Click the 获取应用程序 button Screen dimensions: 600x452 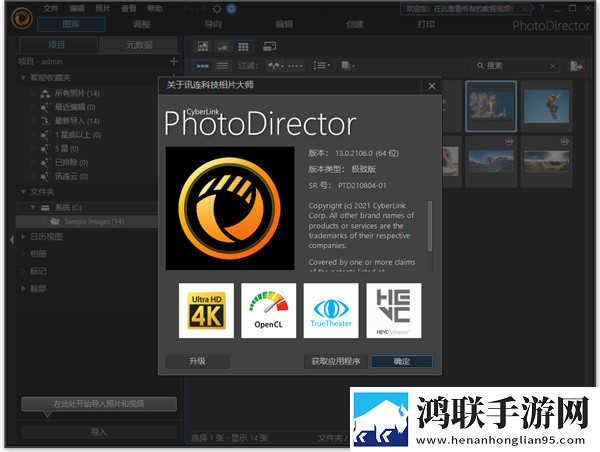click(x=336, y=361)
